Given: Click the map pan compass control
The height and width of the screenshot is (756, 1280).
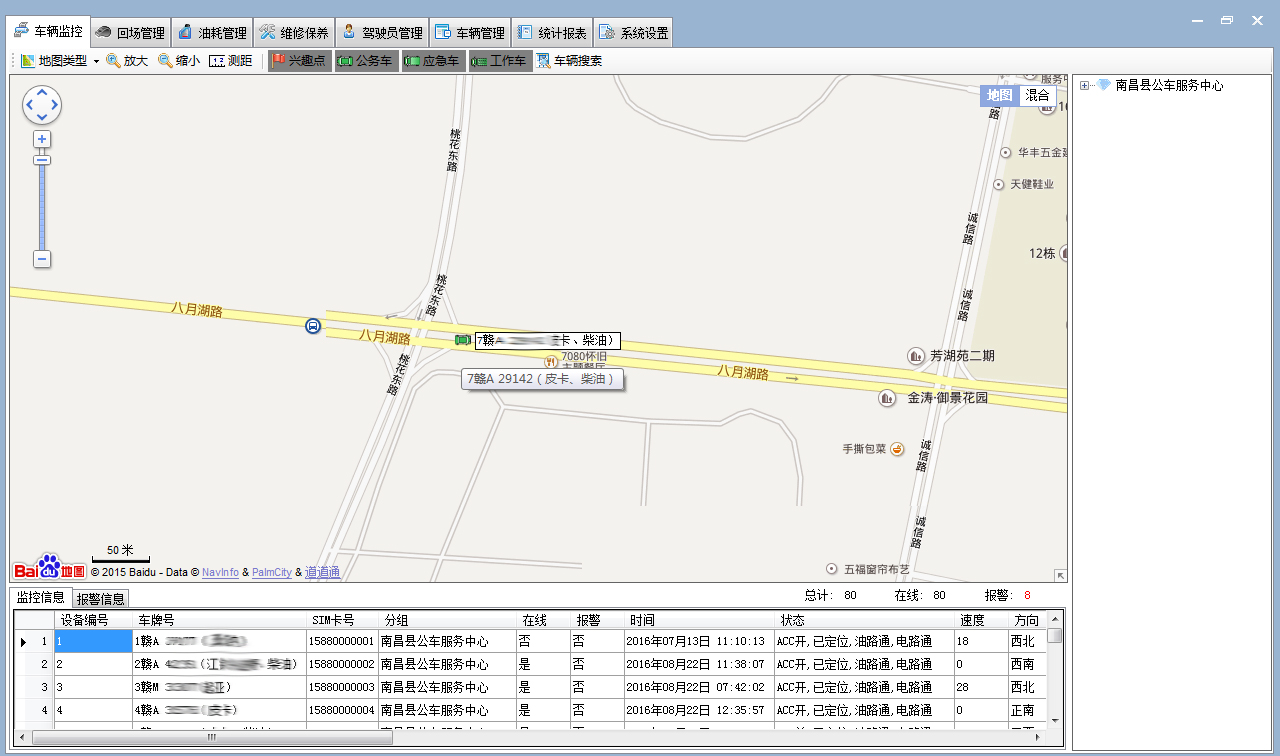Looking at the screenshot, I should pyautogui.click(x=42, y=105).
